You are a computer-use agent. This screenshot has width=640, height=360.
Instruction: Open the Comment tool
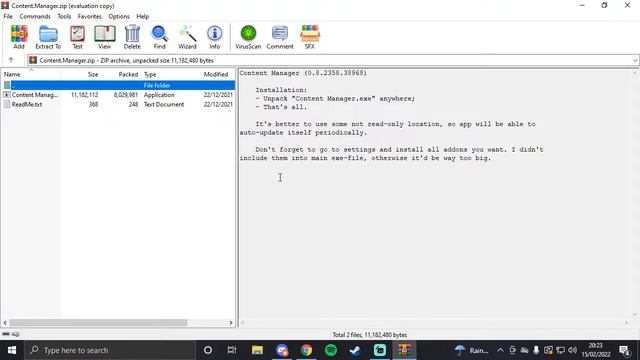280,37
